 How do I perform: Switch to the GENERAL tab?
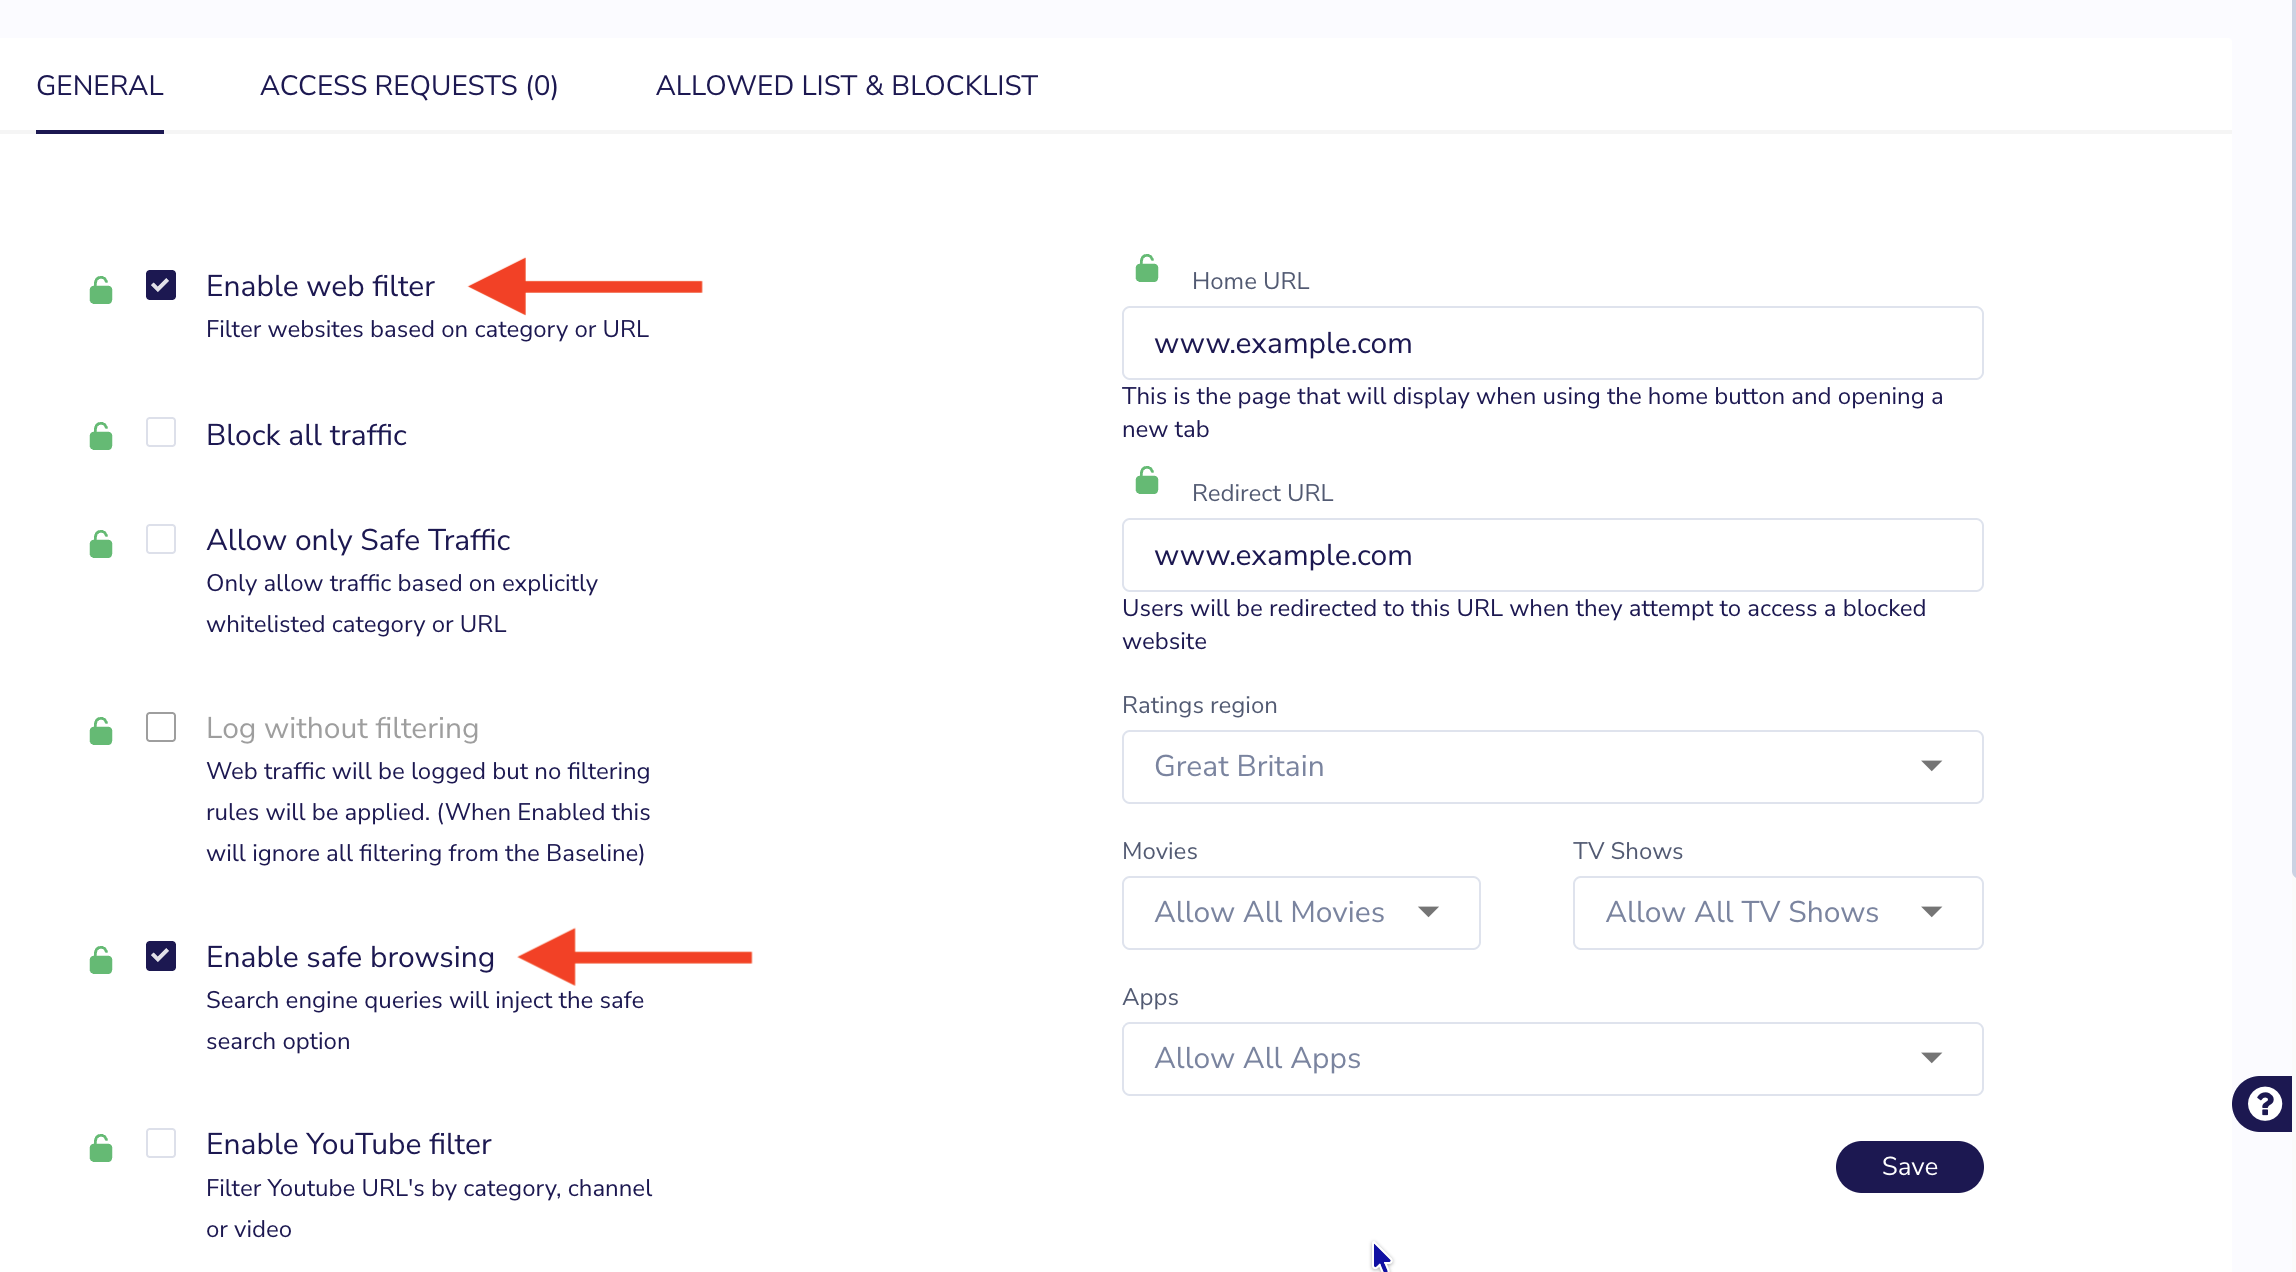click(100, 86)
